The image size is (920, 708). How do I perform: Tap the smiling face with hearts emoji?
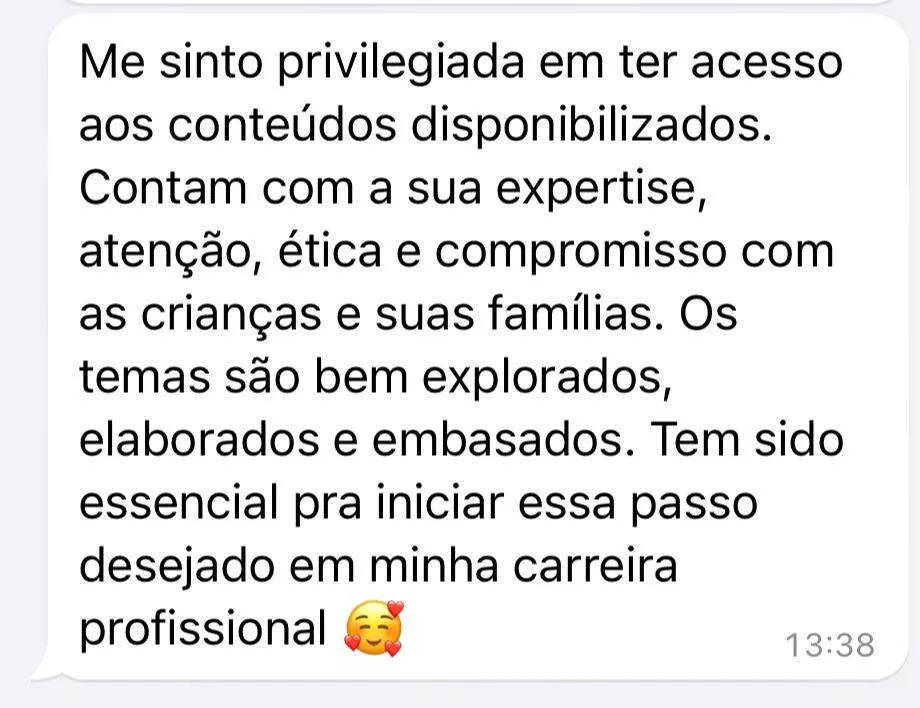(x=374, y=628)
